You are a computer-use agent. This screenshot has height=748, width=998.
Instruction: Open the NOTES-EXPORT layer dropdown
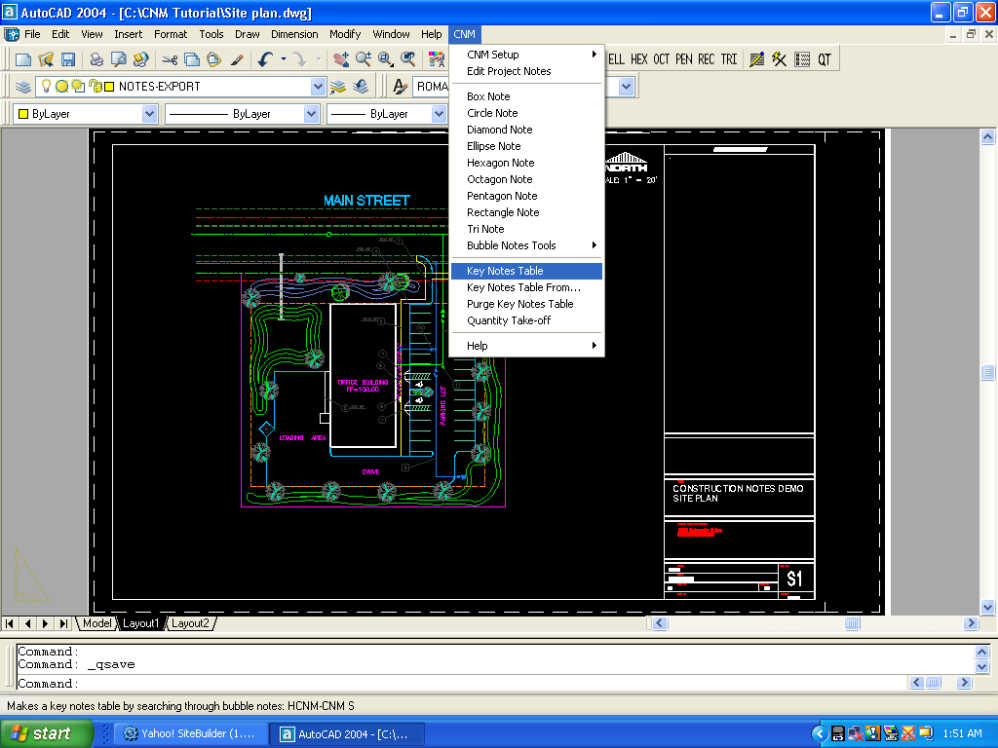pyautogui.click(x=318, y=87)
